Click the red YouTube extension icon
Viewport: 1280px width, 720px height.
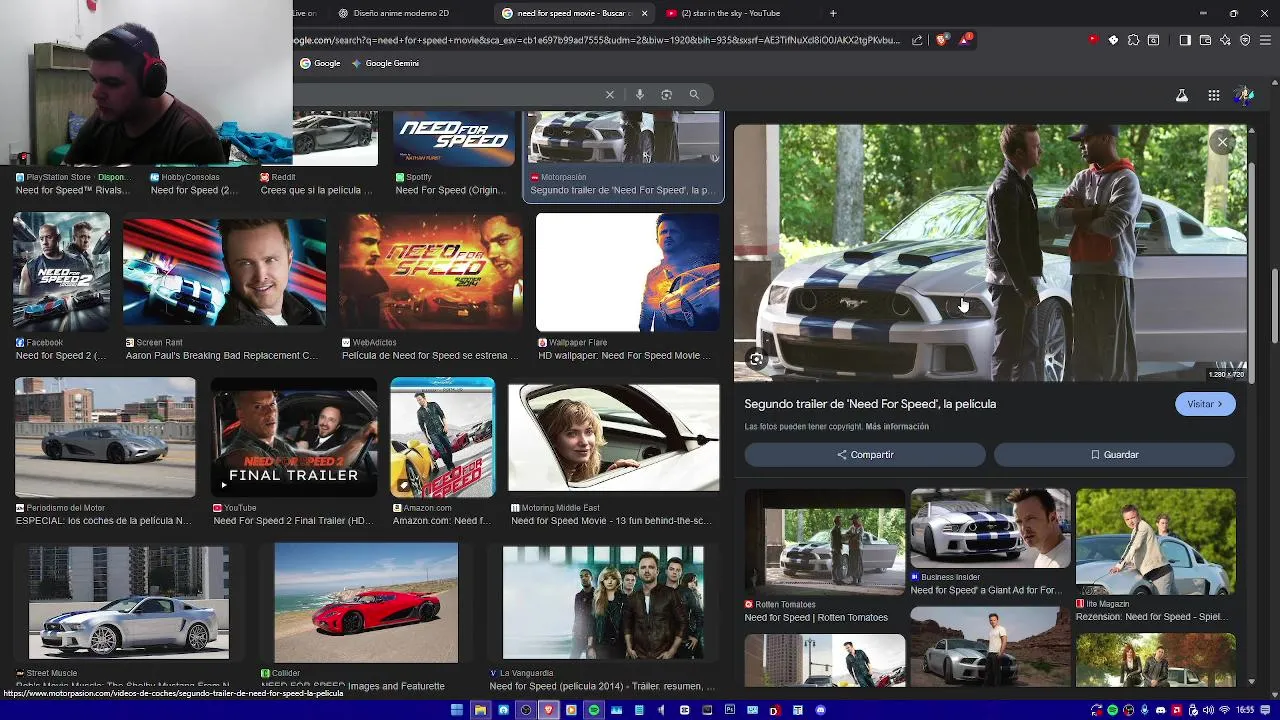coord(1093,40)
